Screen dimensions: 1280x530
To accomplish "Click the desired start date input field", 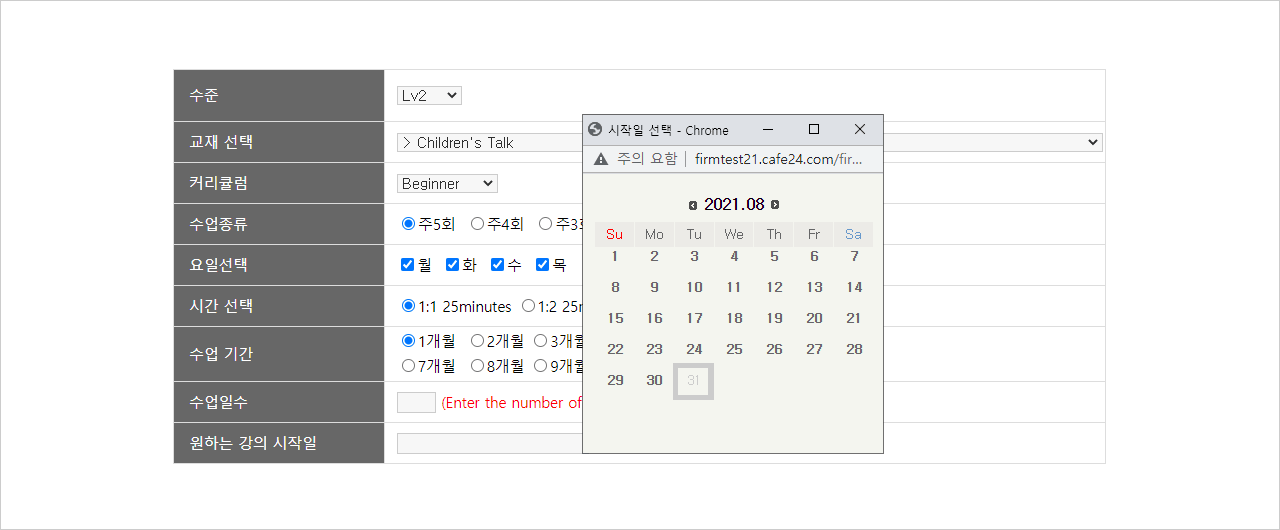I will [x=489, y=443].
